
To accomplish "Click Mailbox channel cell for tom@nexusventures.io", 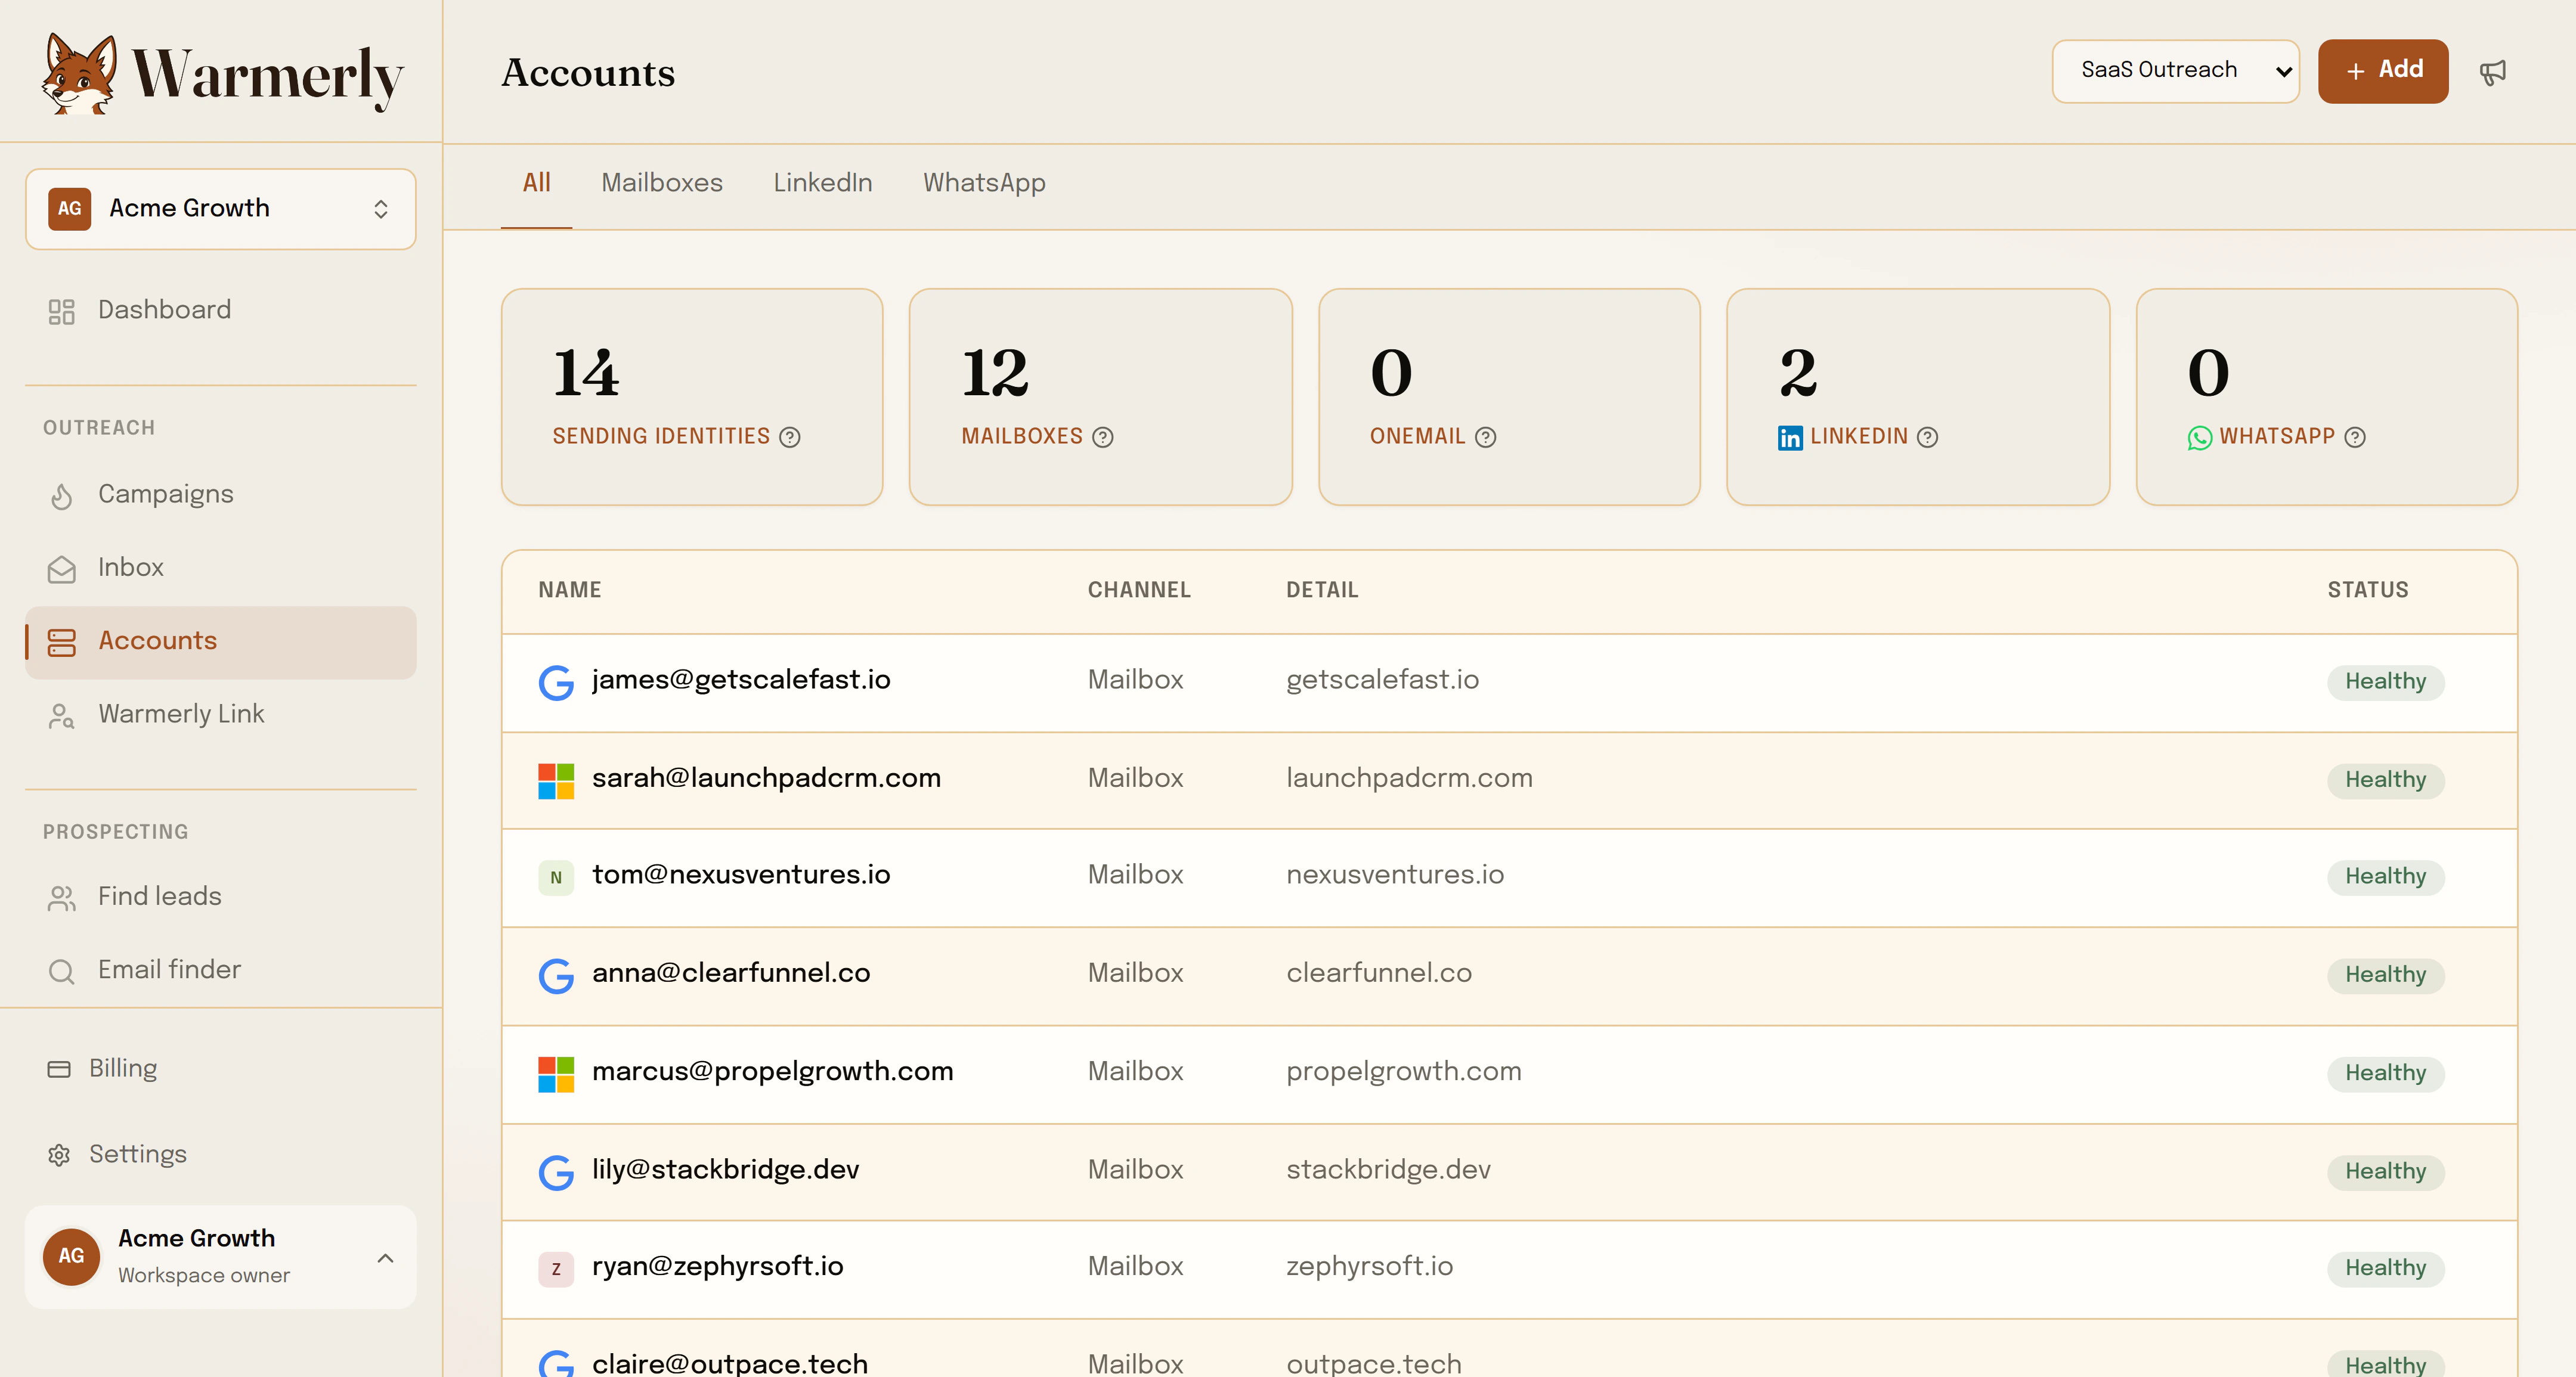I will click(1135, 875).
